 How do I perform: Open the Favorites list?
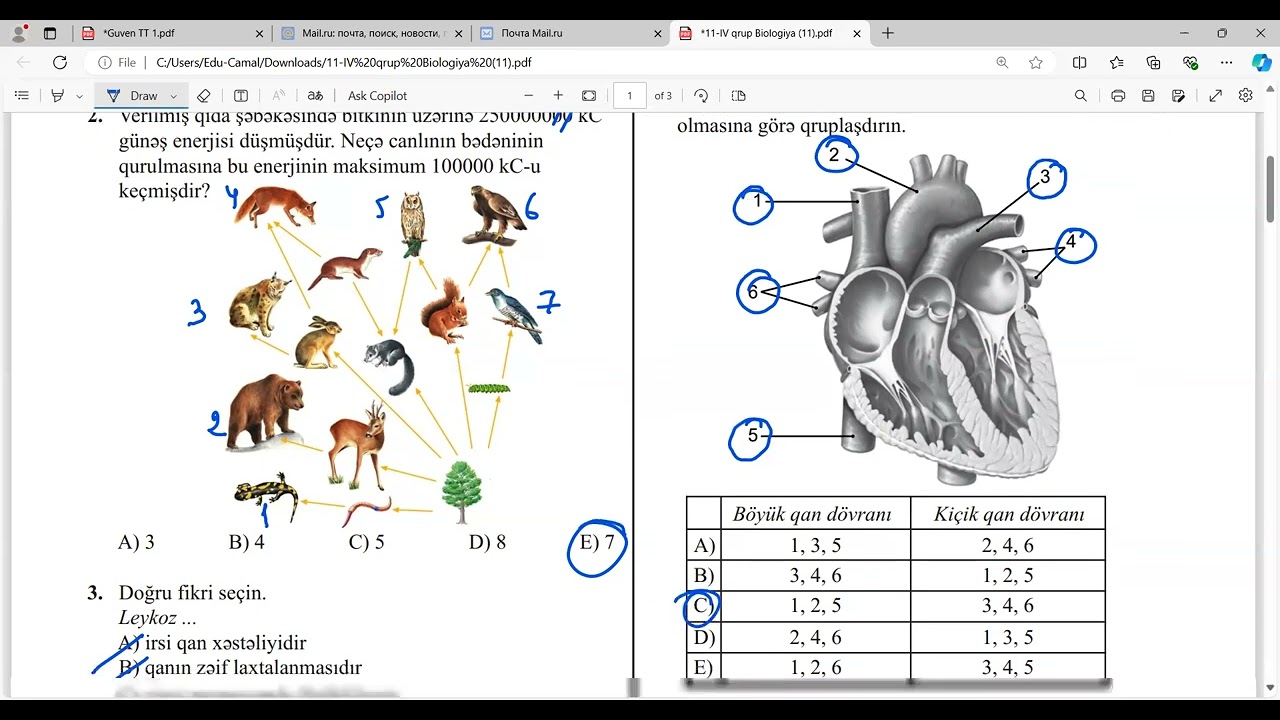1116,62
